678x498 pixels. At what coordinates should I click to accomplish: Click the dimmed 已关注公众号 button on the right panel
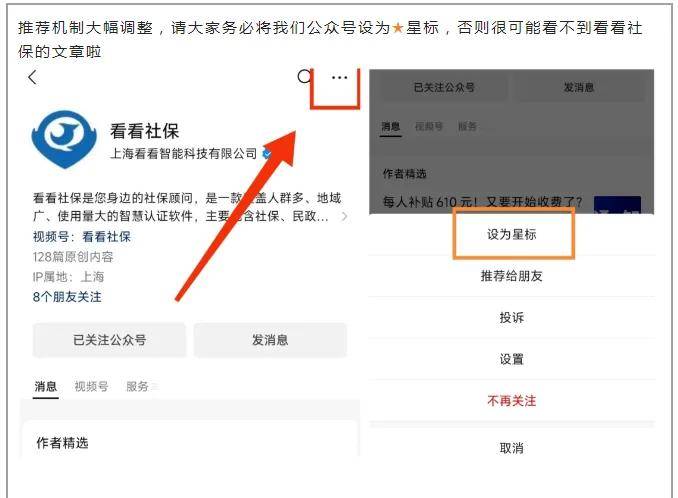click(x=444, y=88)
